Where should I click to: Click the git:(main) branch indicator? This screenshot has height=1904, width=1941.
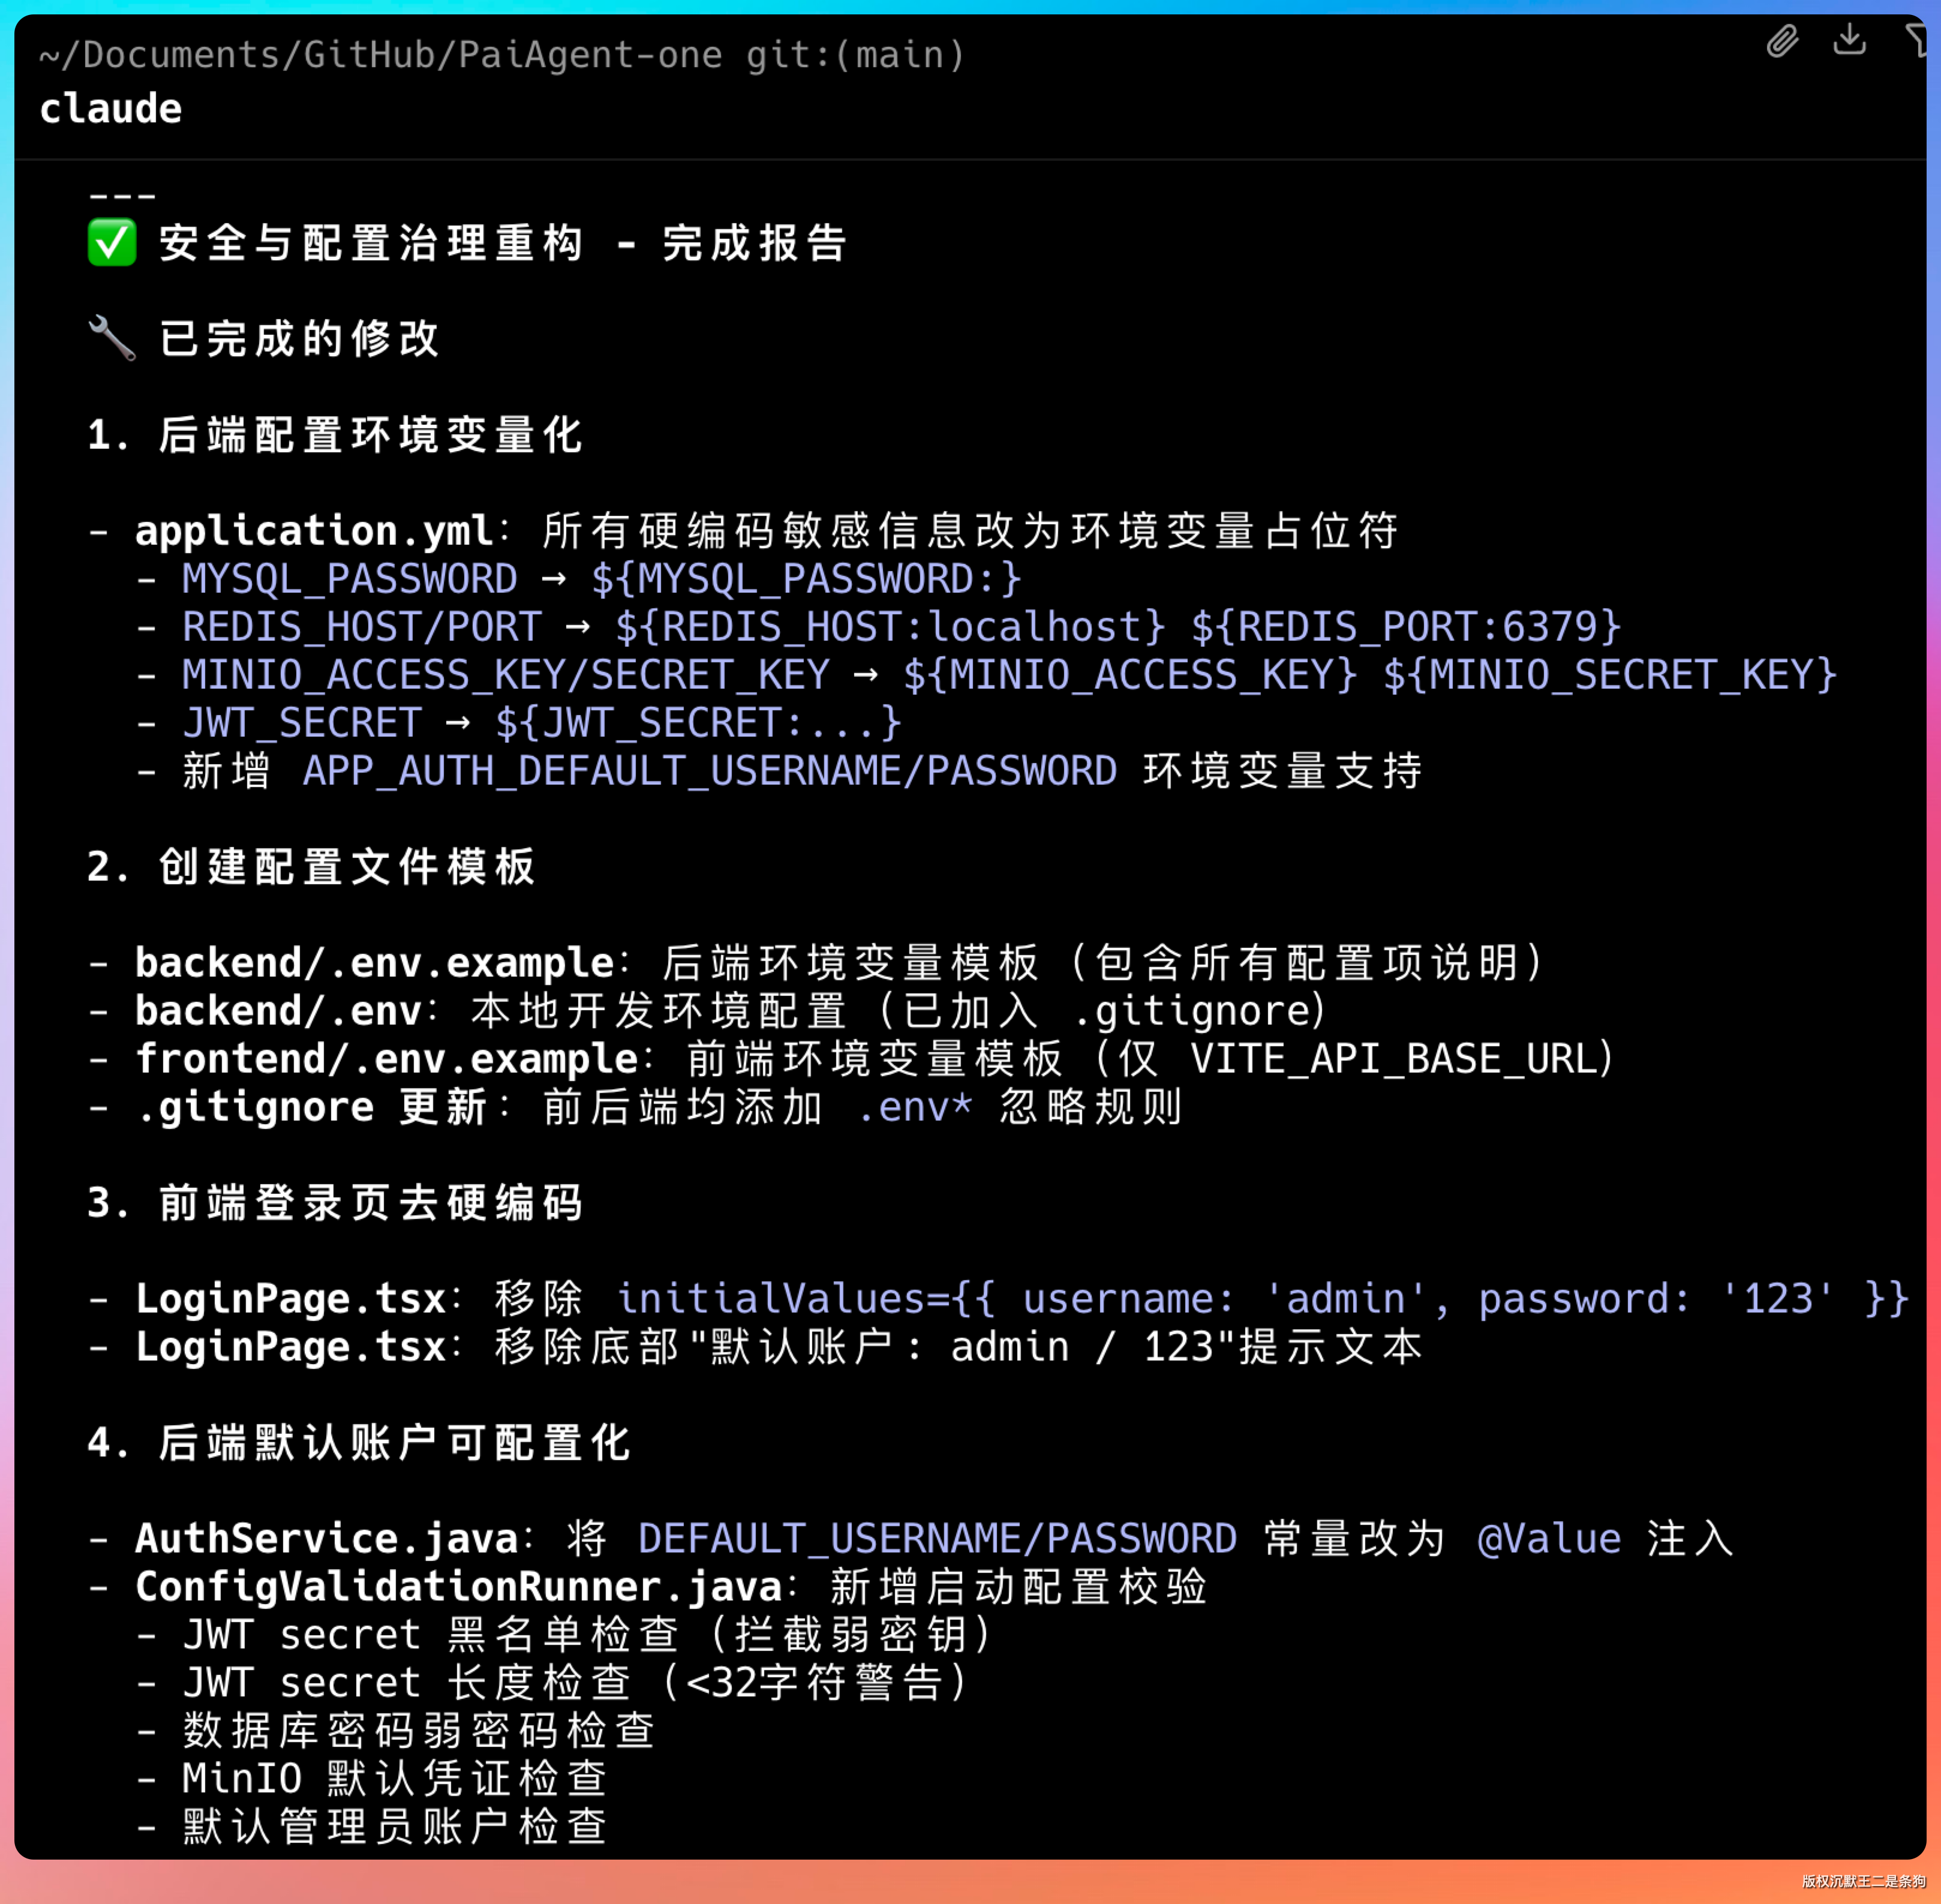coord(856,55)
